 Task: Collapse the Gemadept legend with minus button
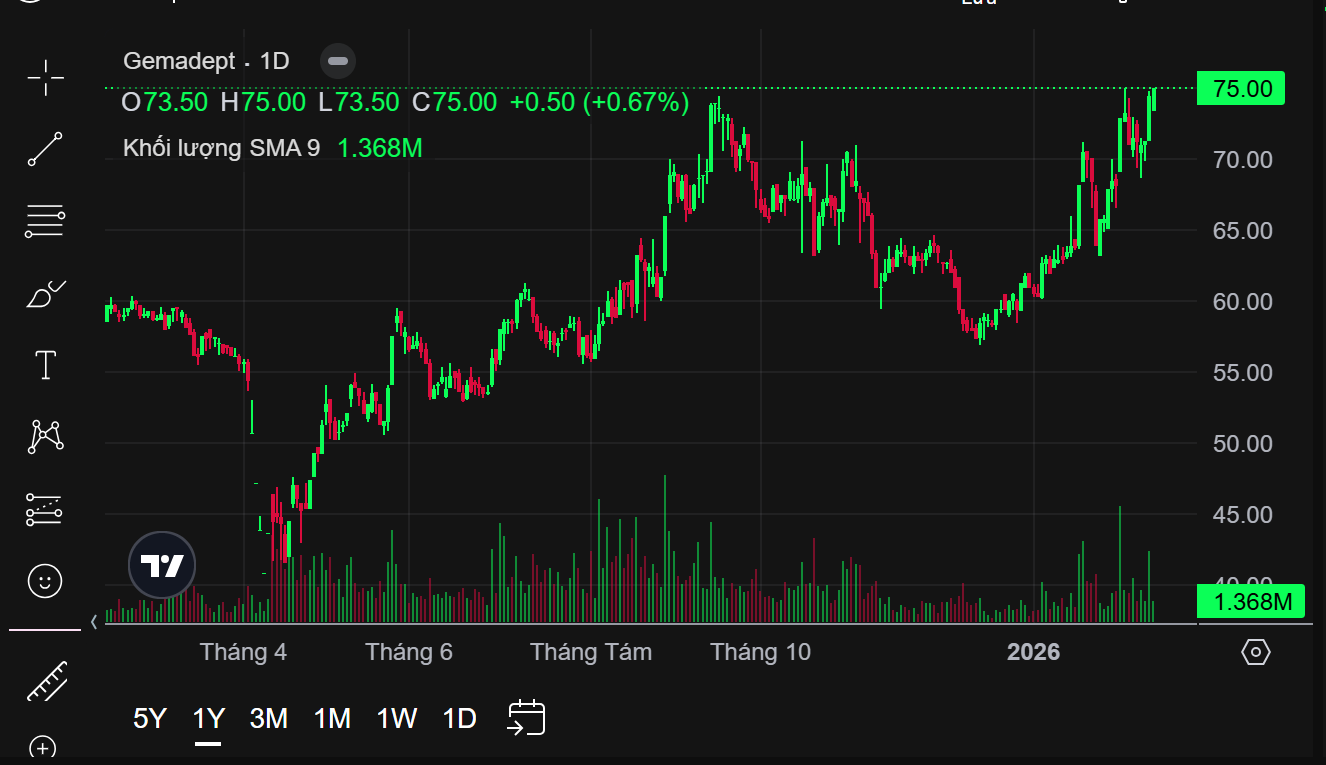(x=338, y=61)
